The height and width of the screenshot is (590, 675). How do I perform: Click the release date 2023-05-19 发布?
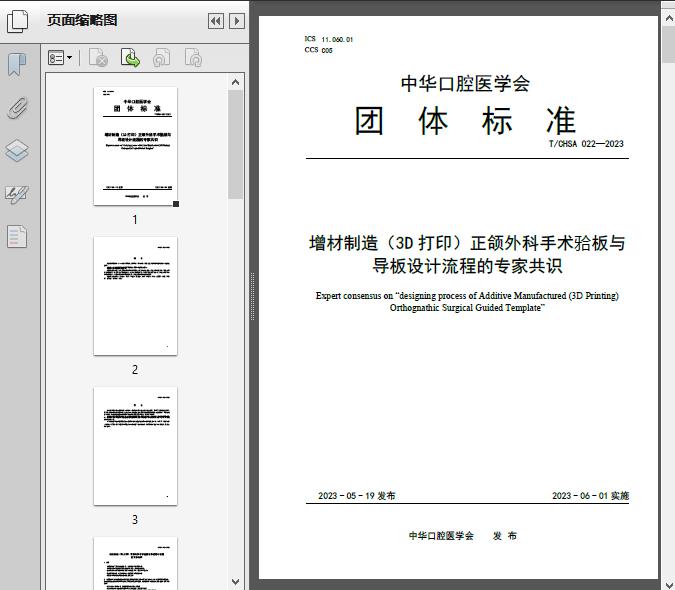coord(356,496)
